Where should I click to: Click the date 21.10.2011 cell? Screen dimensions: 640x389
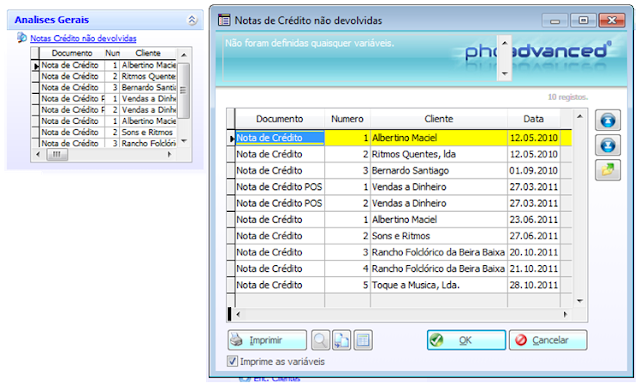(533, 269)
